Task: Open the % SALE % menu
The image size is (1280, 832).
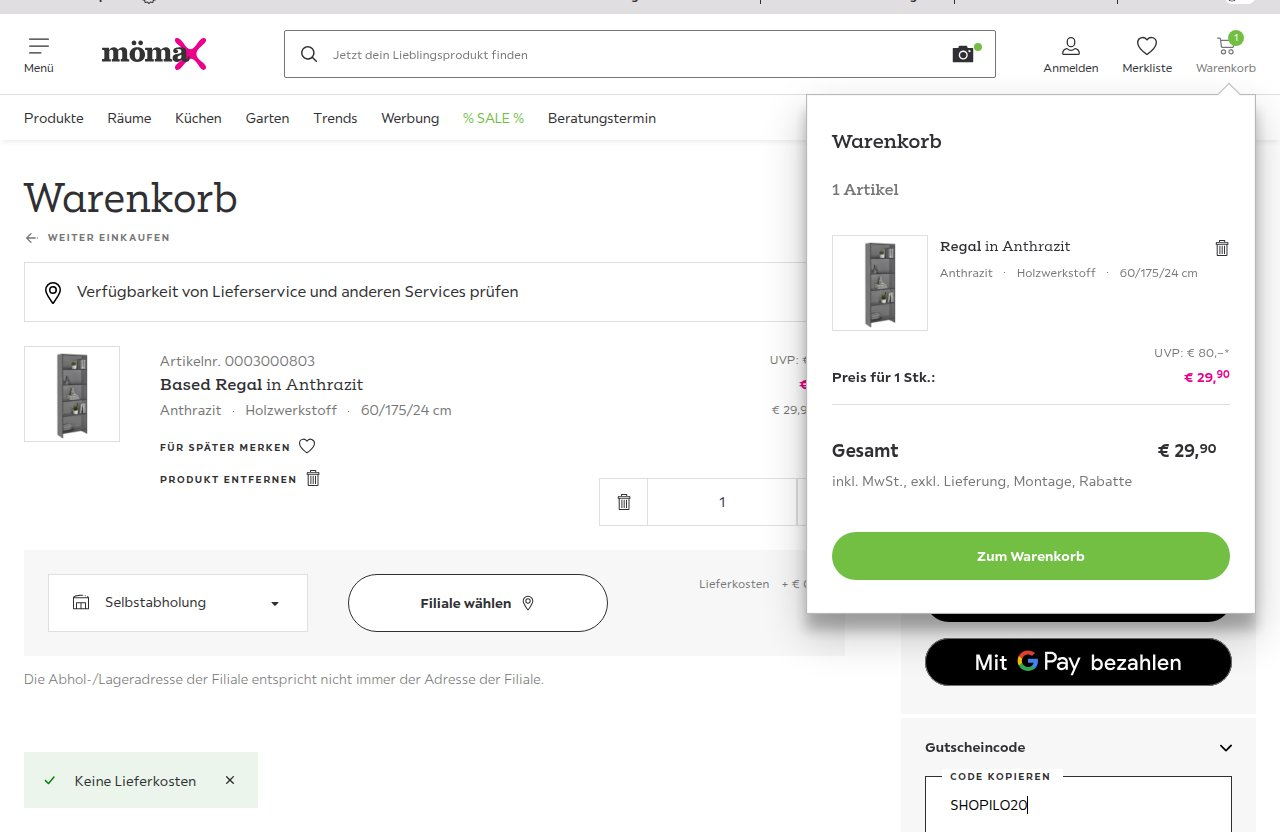Action: point(493,118)
